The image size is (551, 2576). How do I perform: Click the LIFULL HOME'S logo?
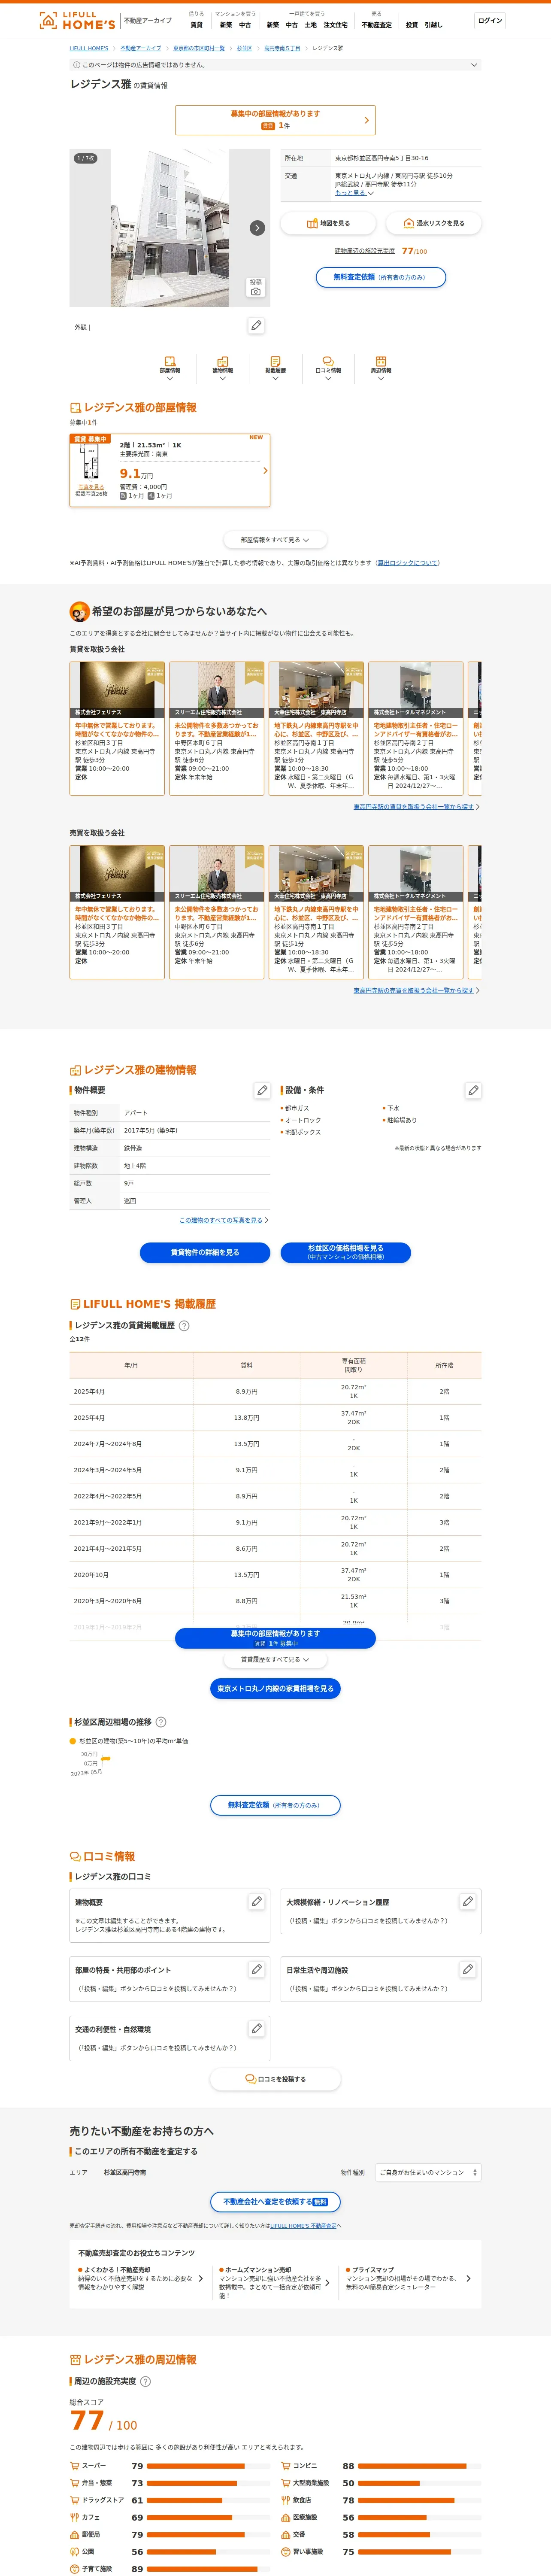pyautogui.click(x=77, y=20)
